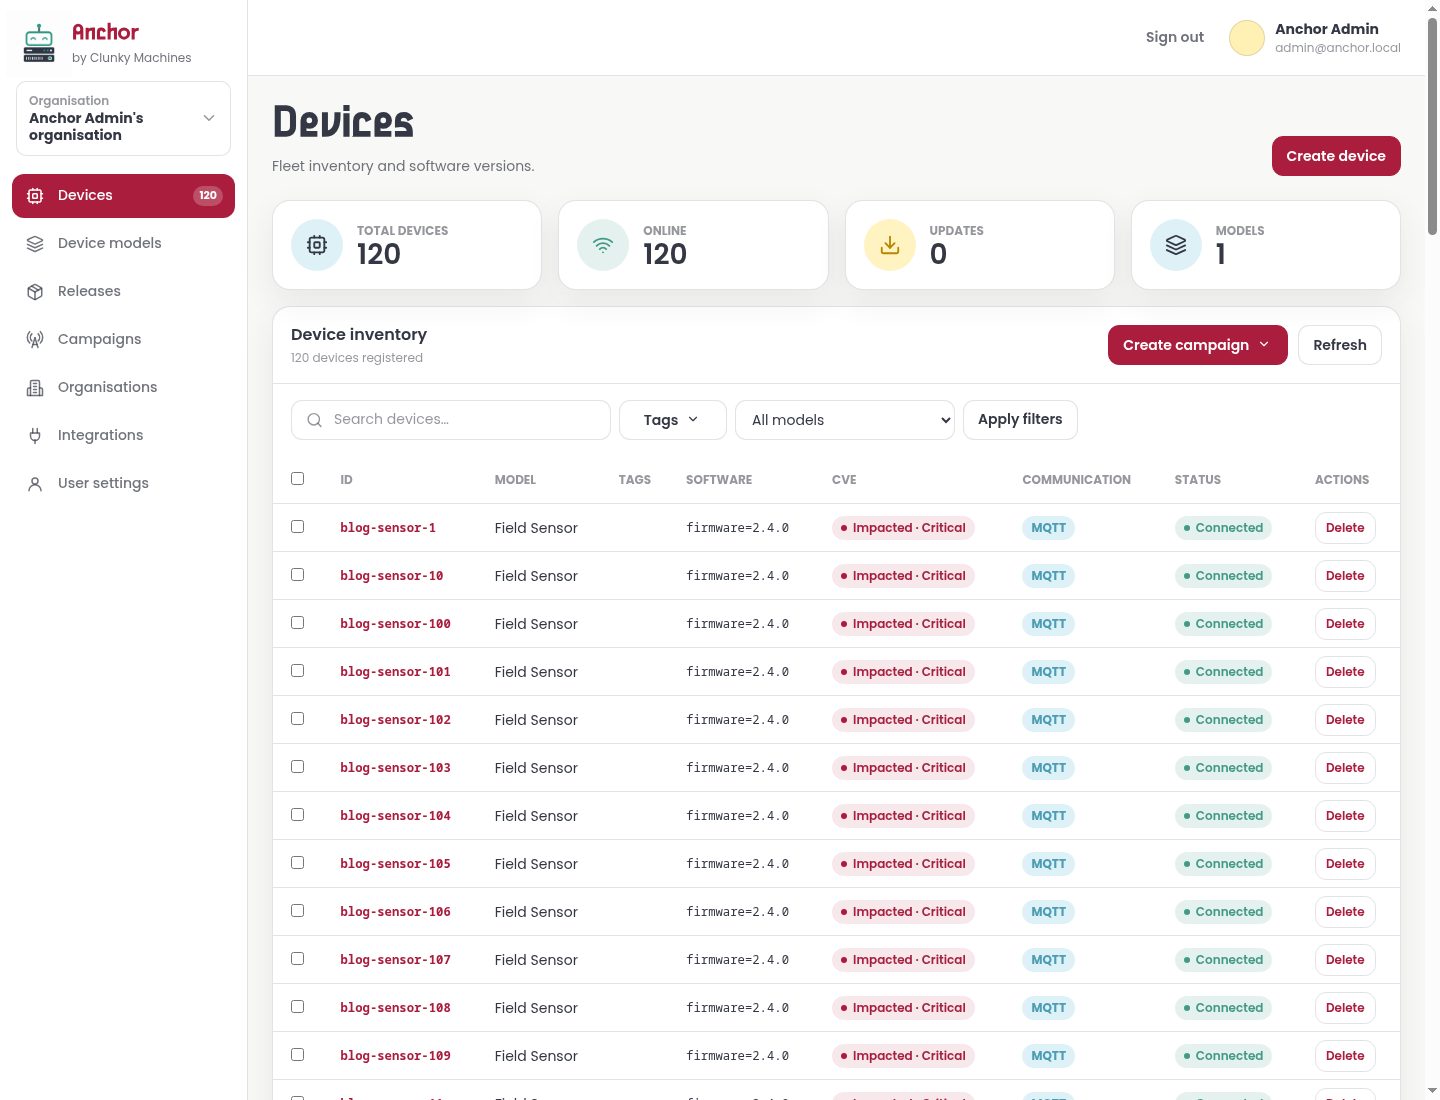Click the Search devices input field

[x=451, y=420]
